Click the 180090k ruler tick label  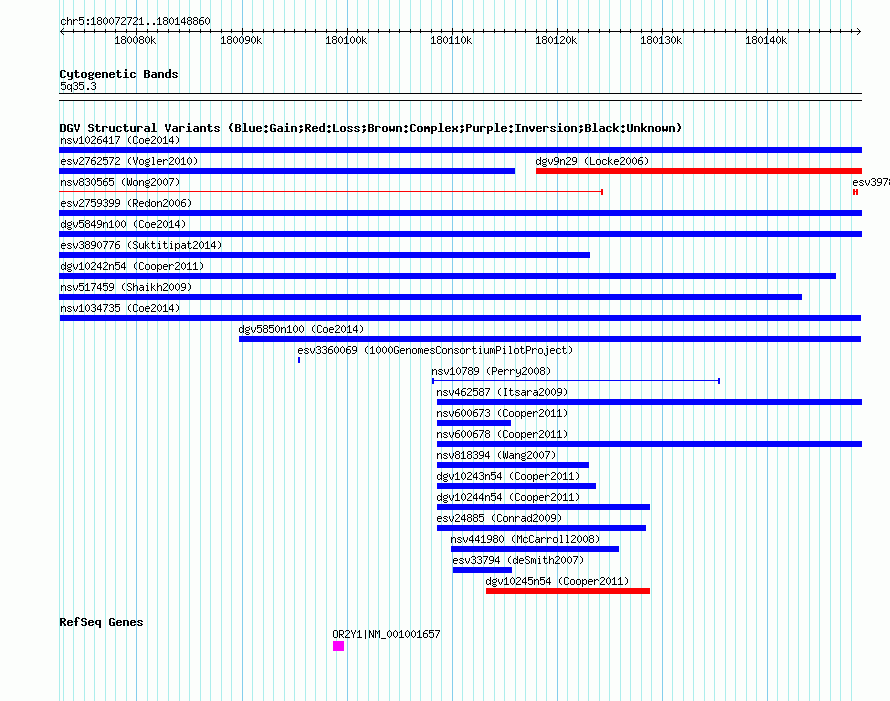[x=241, y=40]
